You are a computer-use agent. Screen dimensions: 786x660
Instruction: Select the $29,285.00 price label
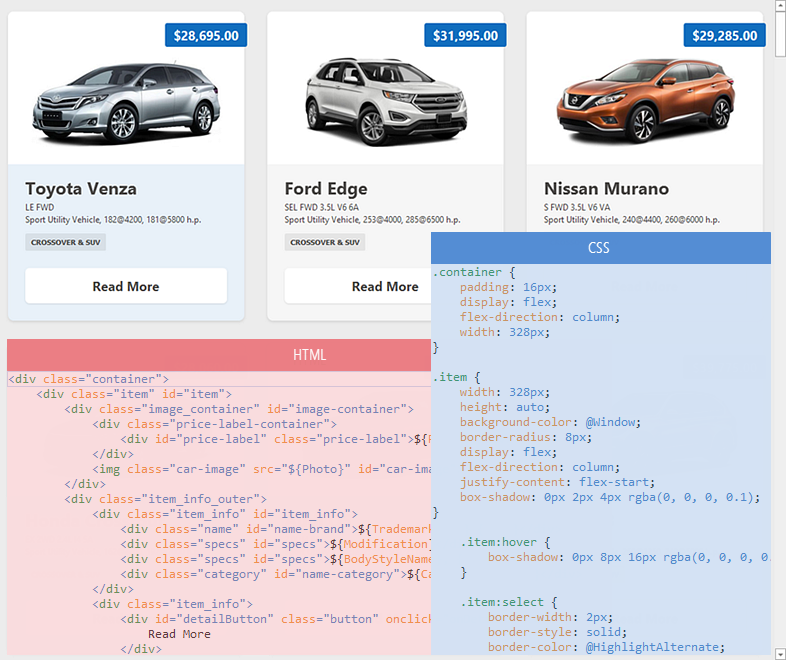[724, 35]
